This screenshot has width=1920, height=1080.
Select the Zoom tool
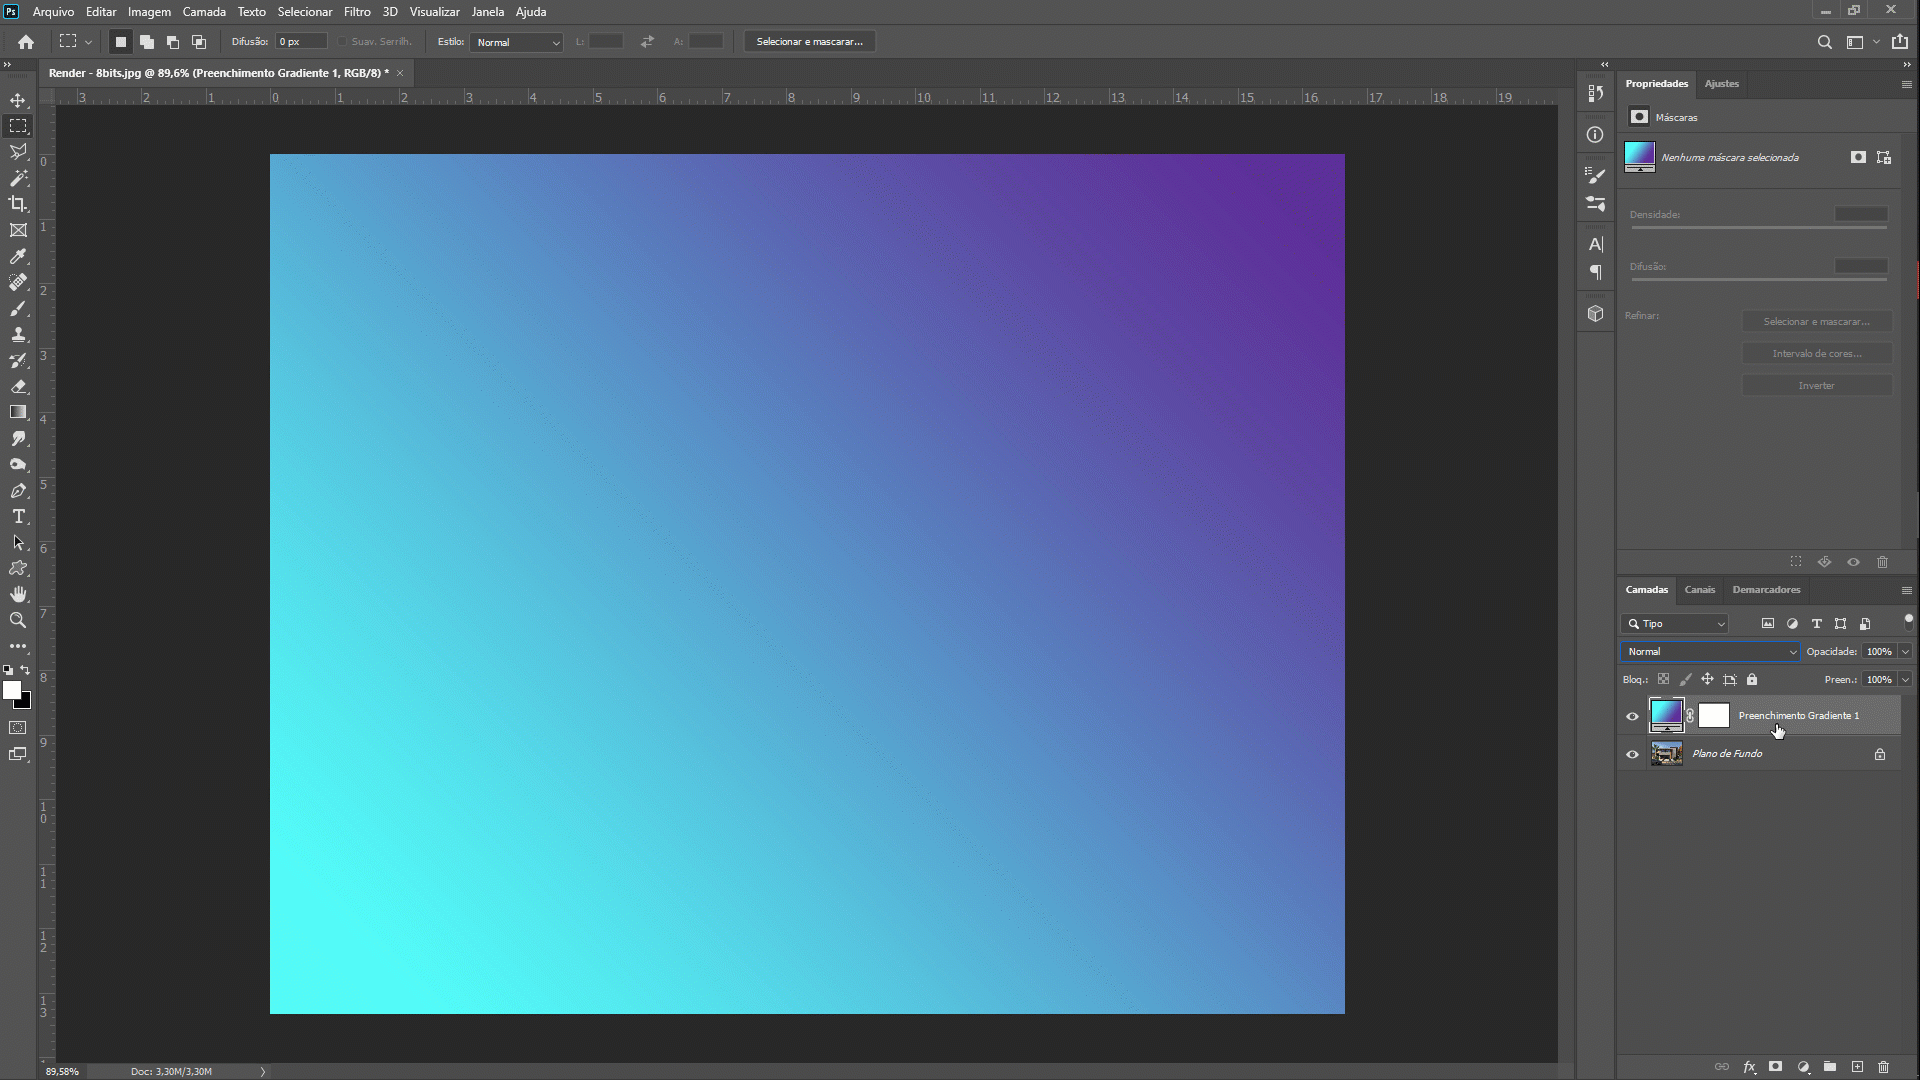pyautogui.click(x=18, y=620)
